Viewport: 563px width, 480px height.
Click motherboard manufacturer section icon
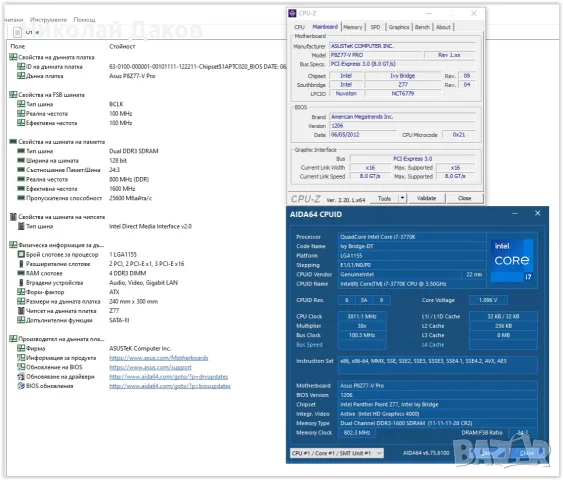point(13,339)
